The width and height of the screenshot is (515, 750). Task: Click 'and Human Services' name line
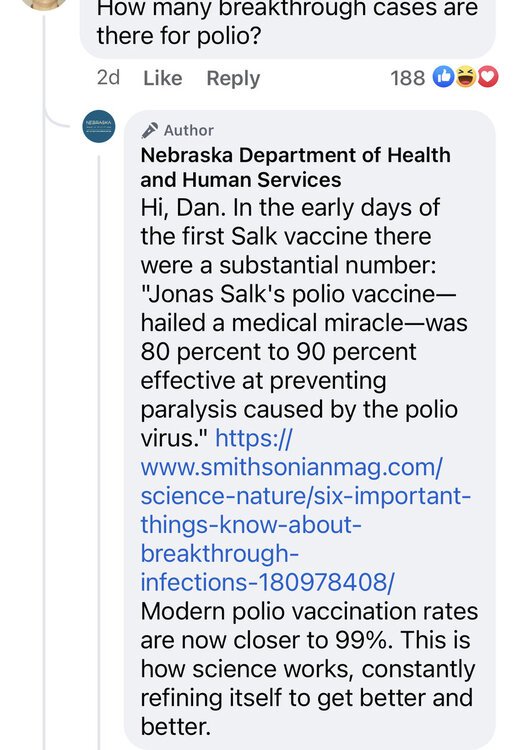click(241, 180)
